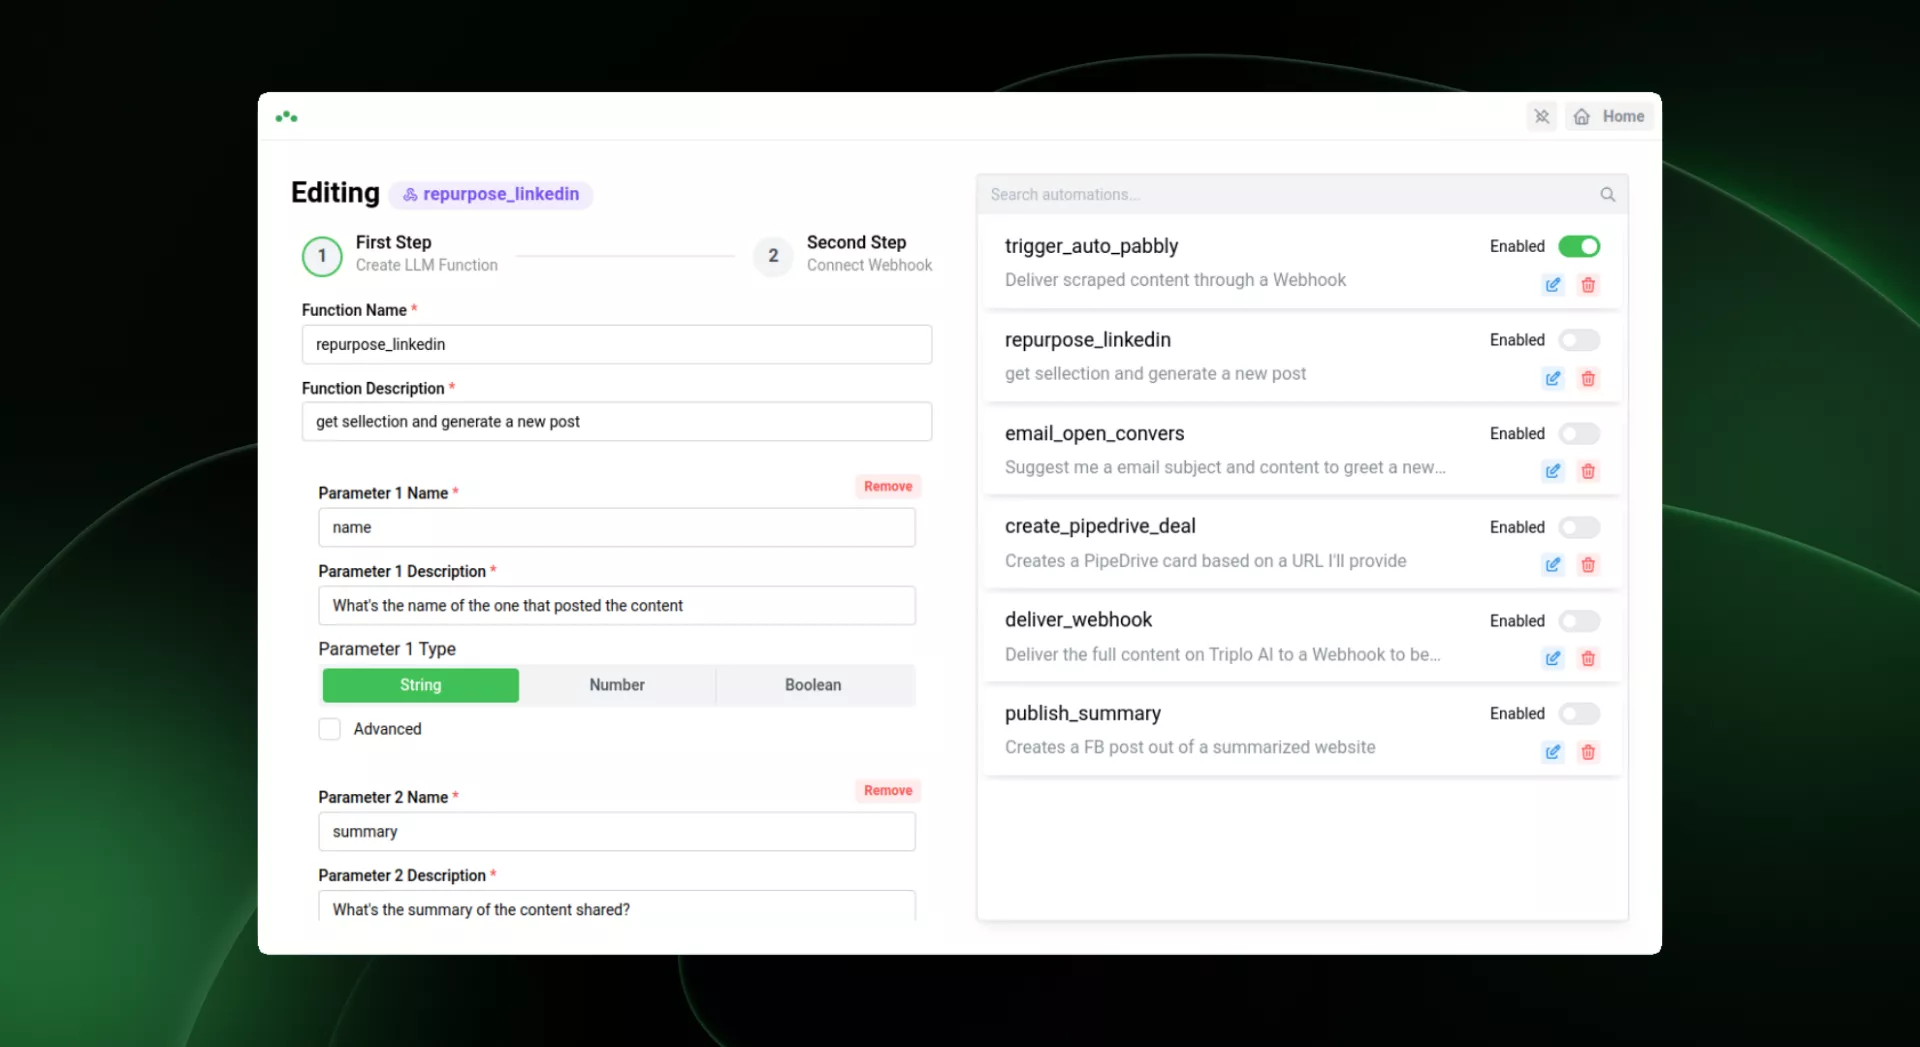Enable the publish_summary toggle

(x=1579, y=714)
